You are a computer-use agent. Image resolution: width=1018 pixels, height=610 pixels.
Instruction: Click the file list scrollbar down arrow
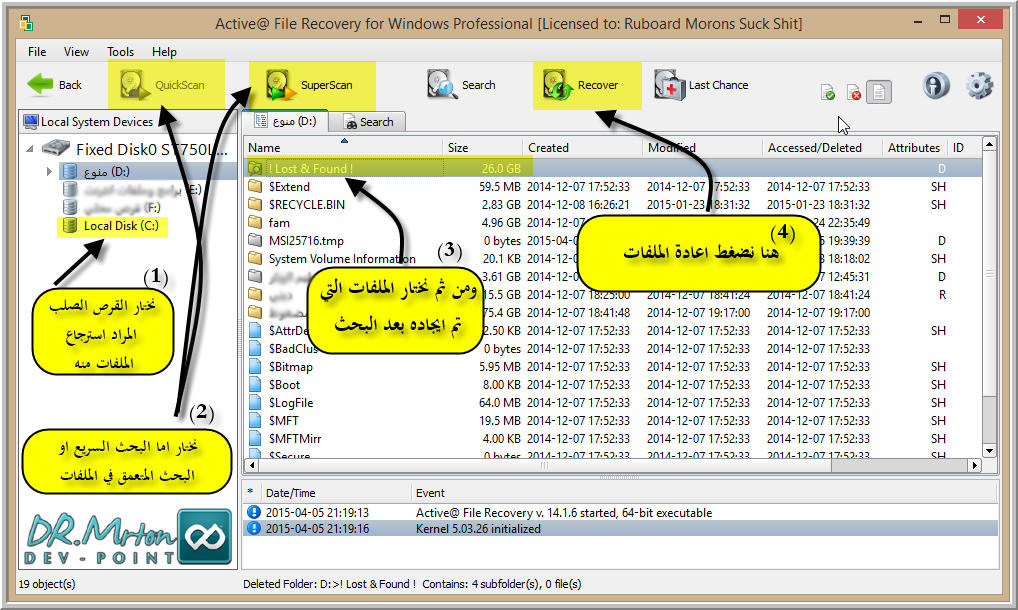point(989,451)
